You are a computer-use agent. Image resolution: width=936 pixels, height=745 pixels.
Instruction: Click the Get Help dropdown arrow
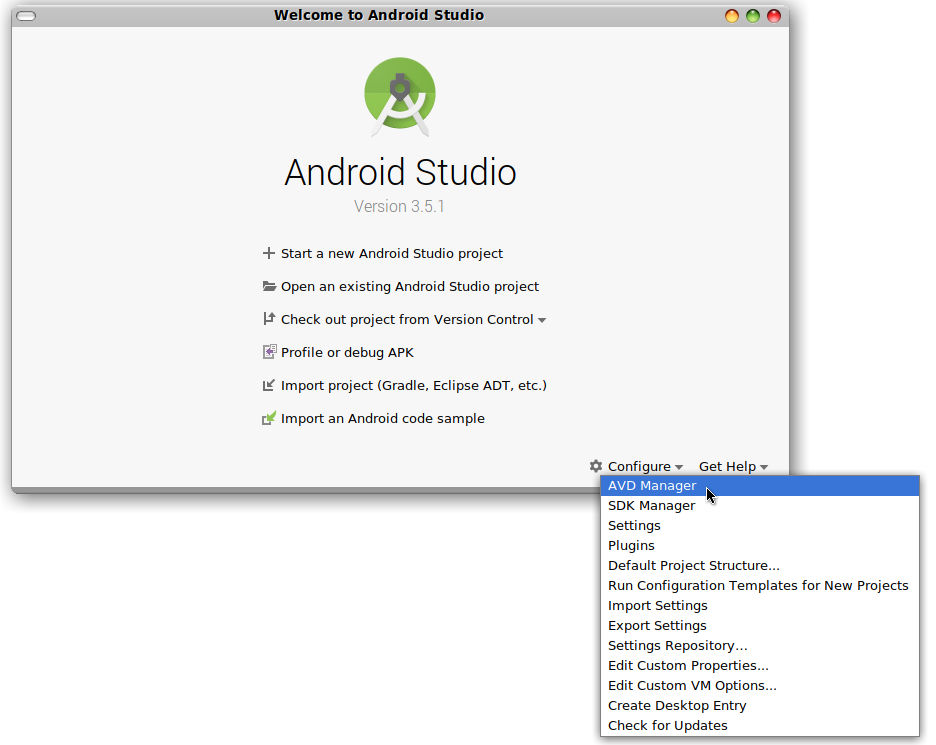pos(764,467)
